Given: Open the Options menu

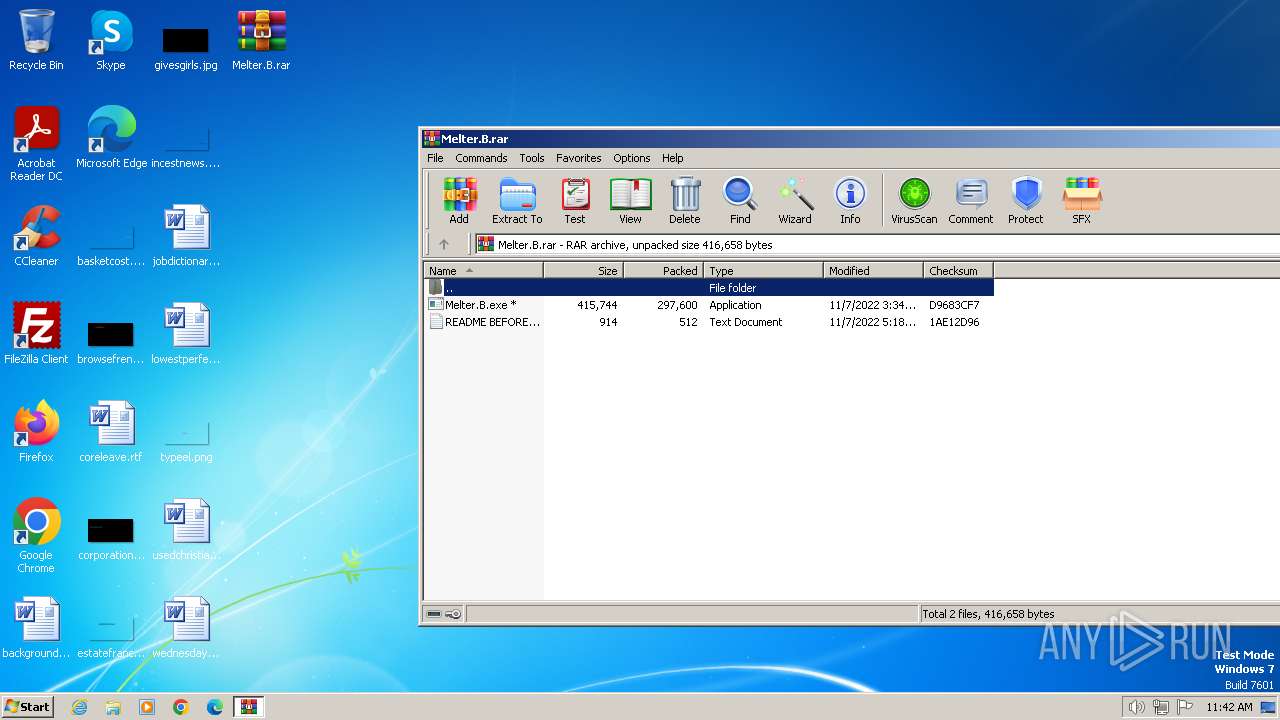Looking at the screenshot, I should point(632,158).
